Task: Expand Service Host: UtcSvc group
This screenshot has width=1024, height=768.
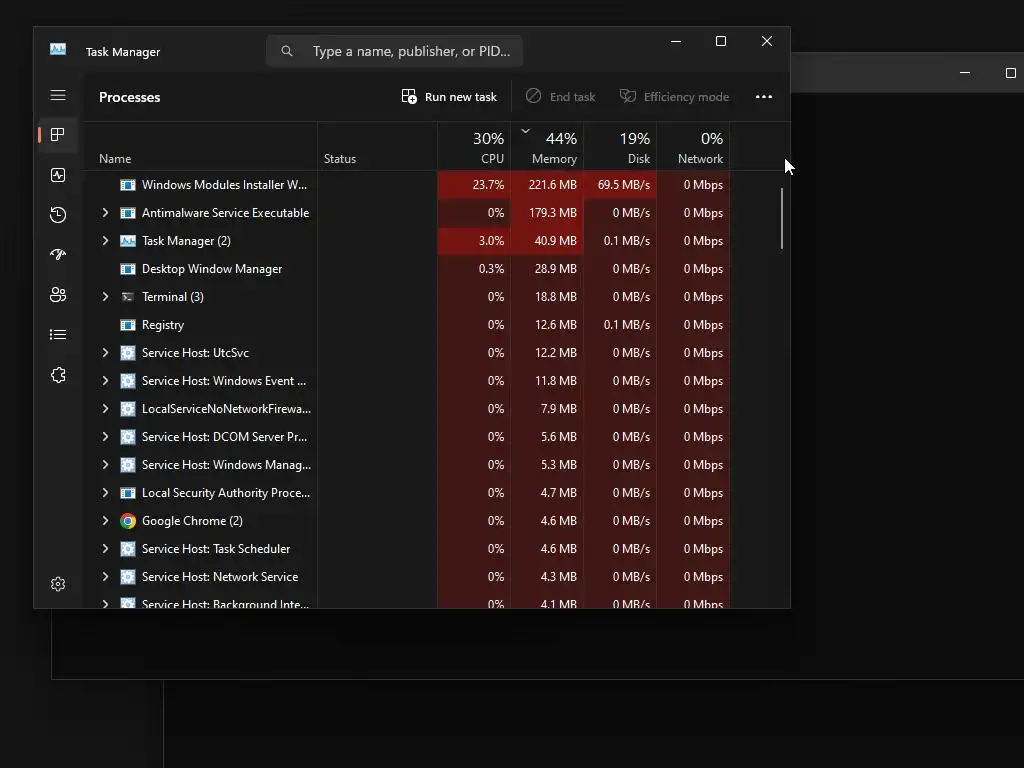Action: [105, 353]
